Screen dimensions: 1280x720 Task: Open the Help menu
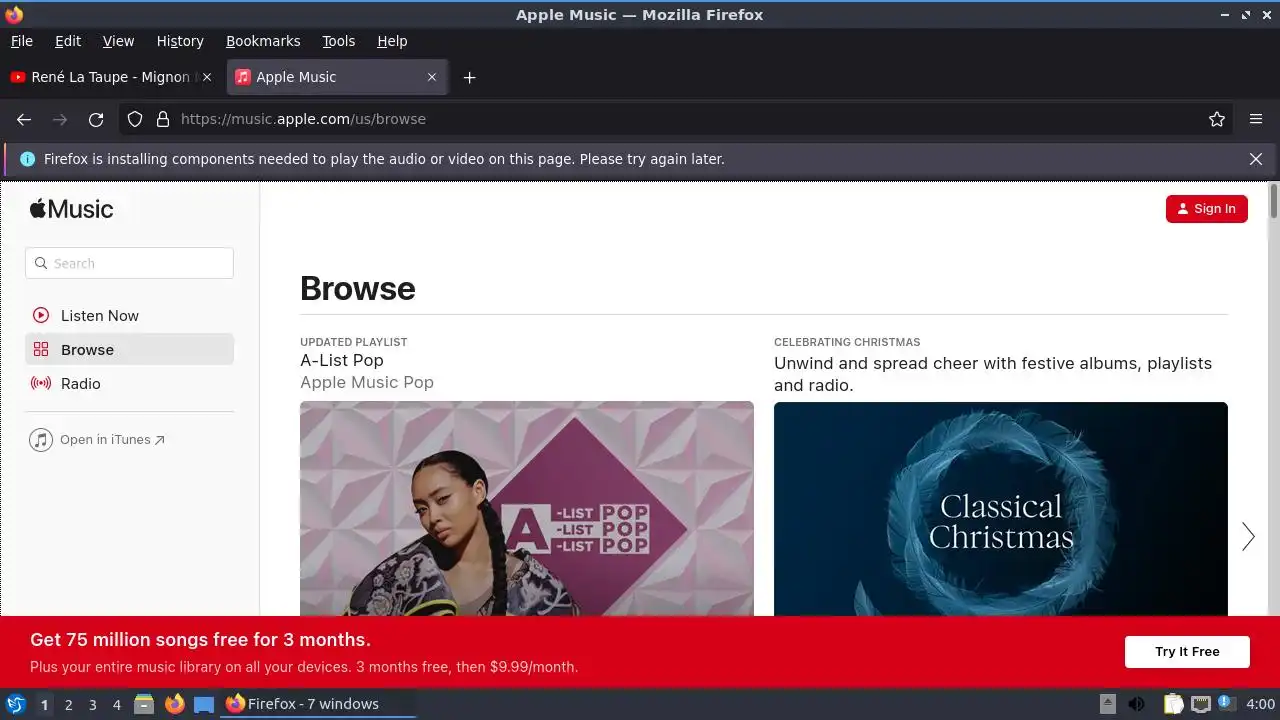click(392, 41)
